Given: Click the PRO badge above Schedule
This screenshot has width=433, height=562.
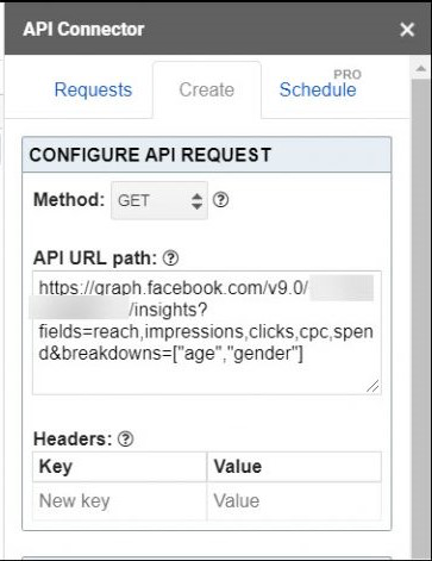Looking at the screenshot, I should pyautogui.click(x=347, y=74).
